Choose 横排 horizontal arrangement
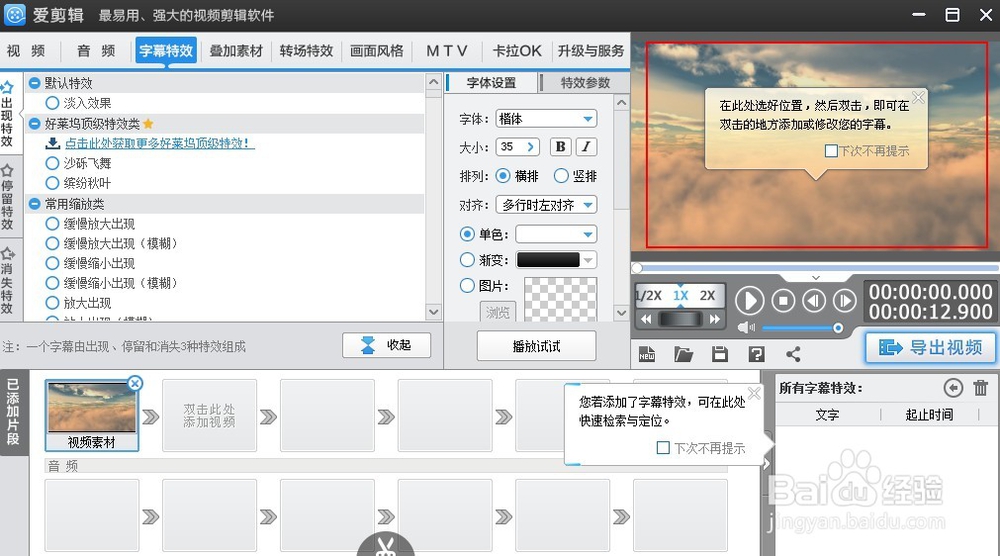Viewport: 1000px width, 556px height. (503, 175)
